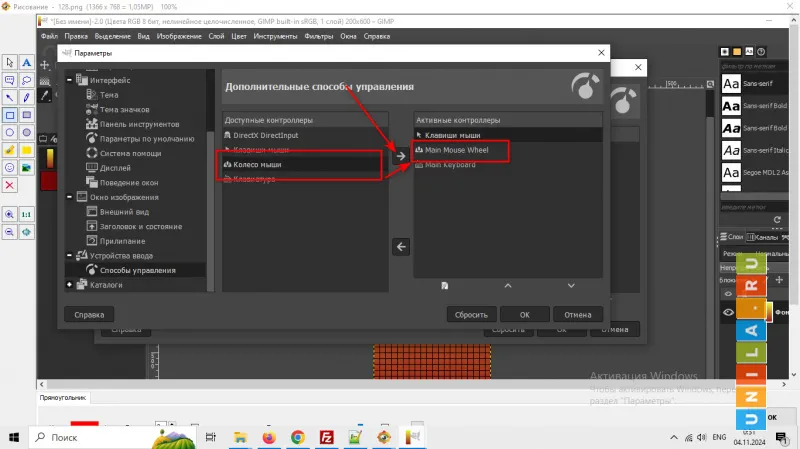The height and width of the screenshot is (449, 800).
Task: Move the controller up with the up chevron
Action: [507, 286]
